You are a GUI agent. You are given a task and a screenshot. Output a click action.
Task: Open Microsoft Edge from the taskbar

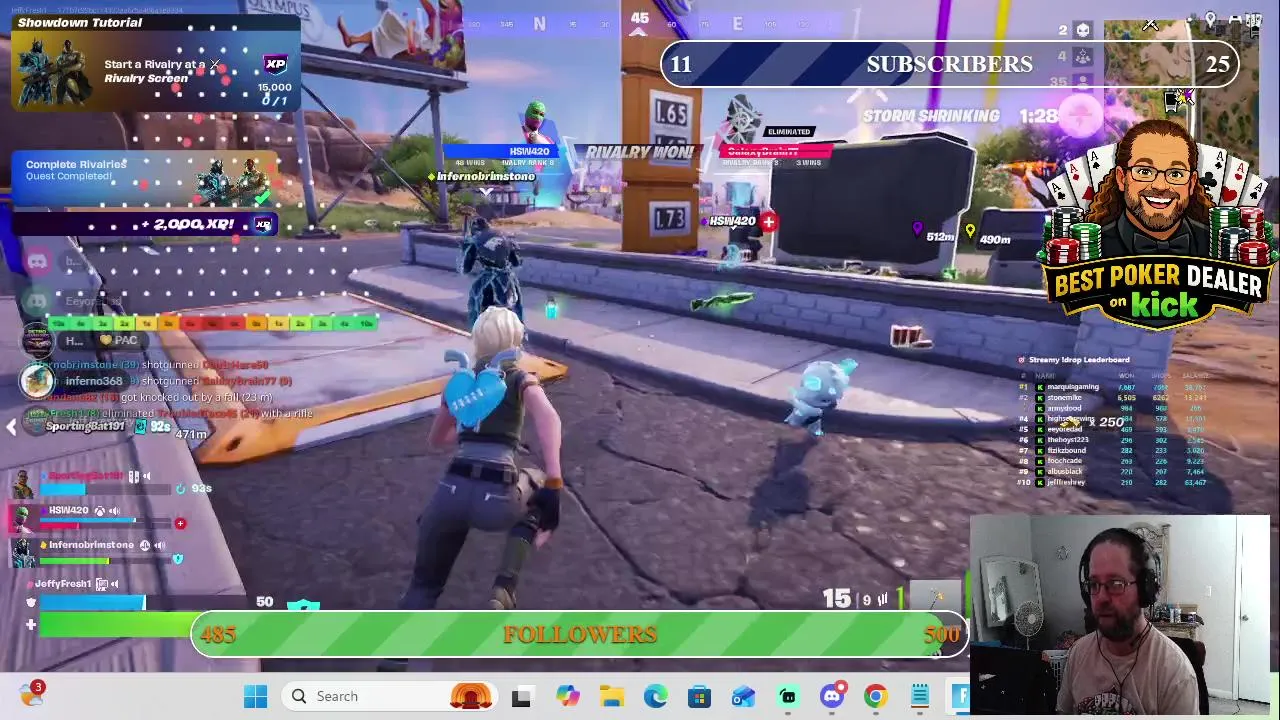coord(656,696)
